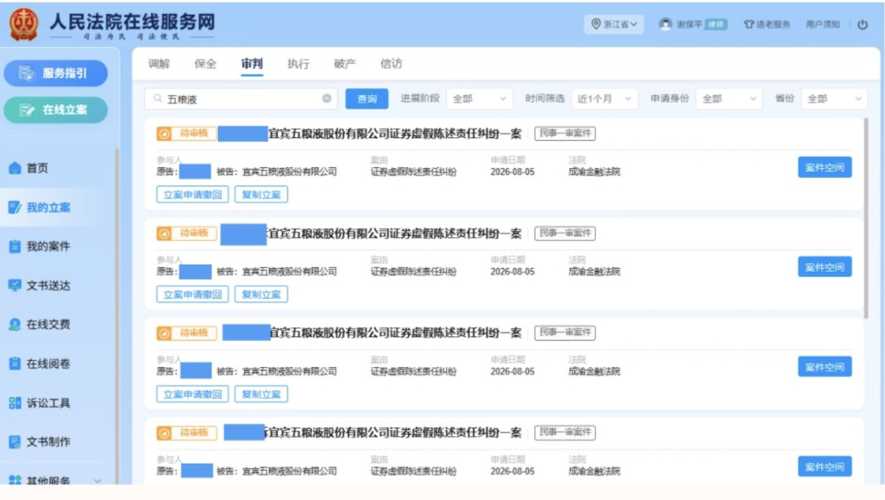
Task: Open the 省份 dropdown at the filter row's end
Action: point(834,99)
